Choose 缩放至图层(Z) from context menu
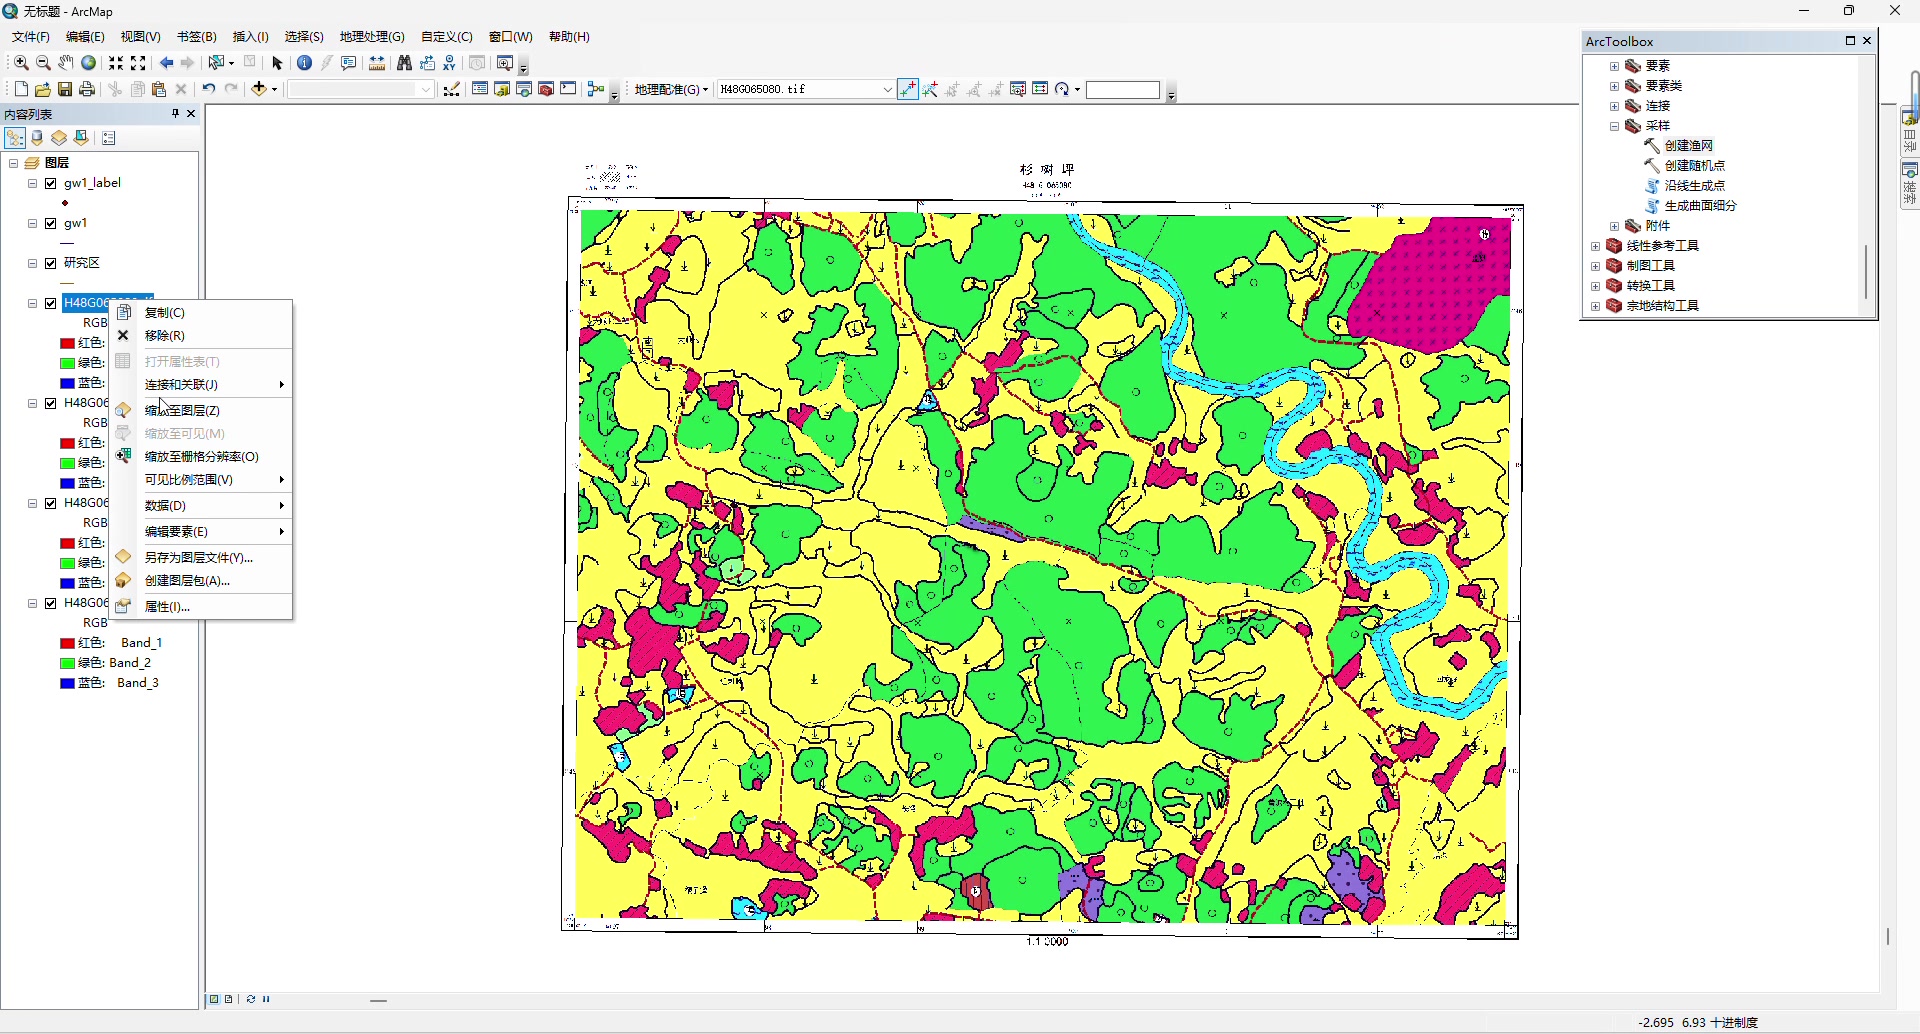 [x=182, y=410]
